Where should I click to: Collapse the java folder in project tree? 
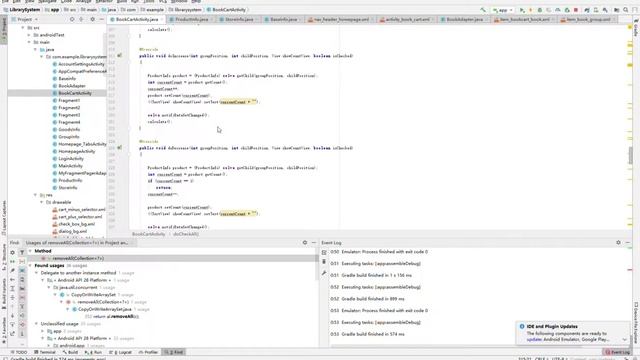point(35,49)
